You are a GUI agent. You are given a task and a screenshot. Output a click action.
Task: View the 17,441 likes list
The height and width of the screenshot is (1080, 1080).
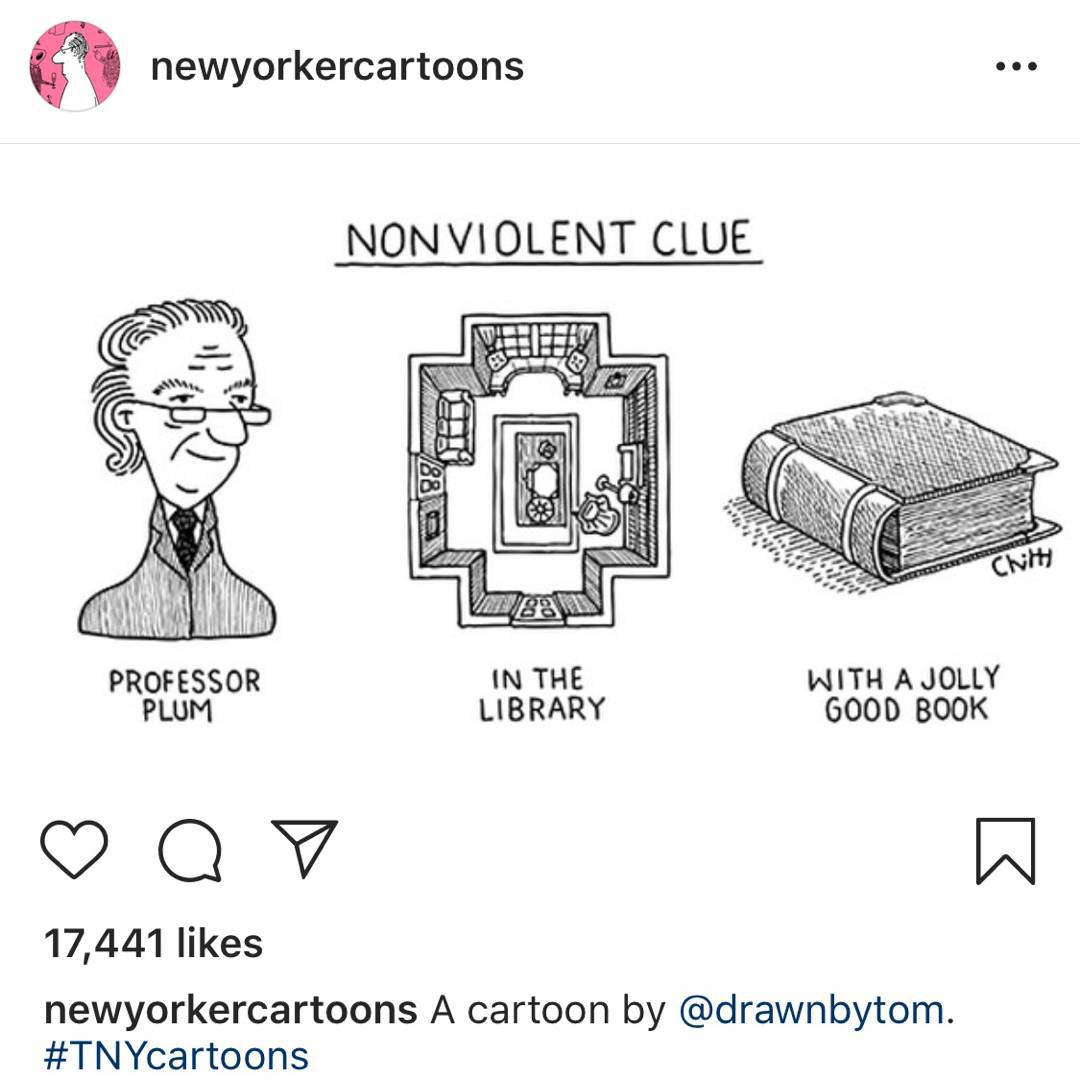point(153,943)
